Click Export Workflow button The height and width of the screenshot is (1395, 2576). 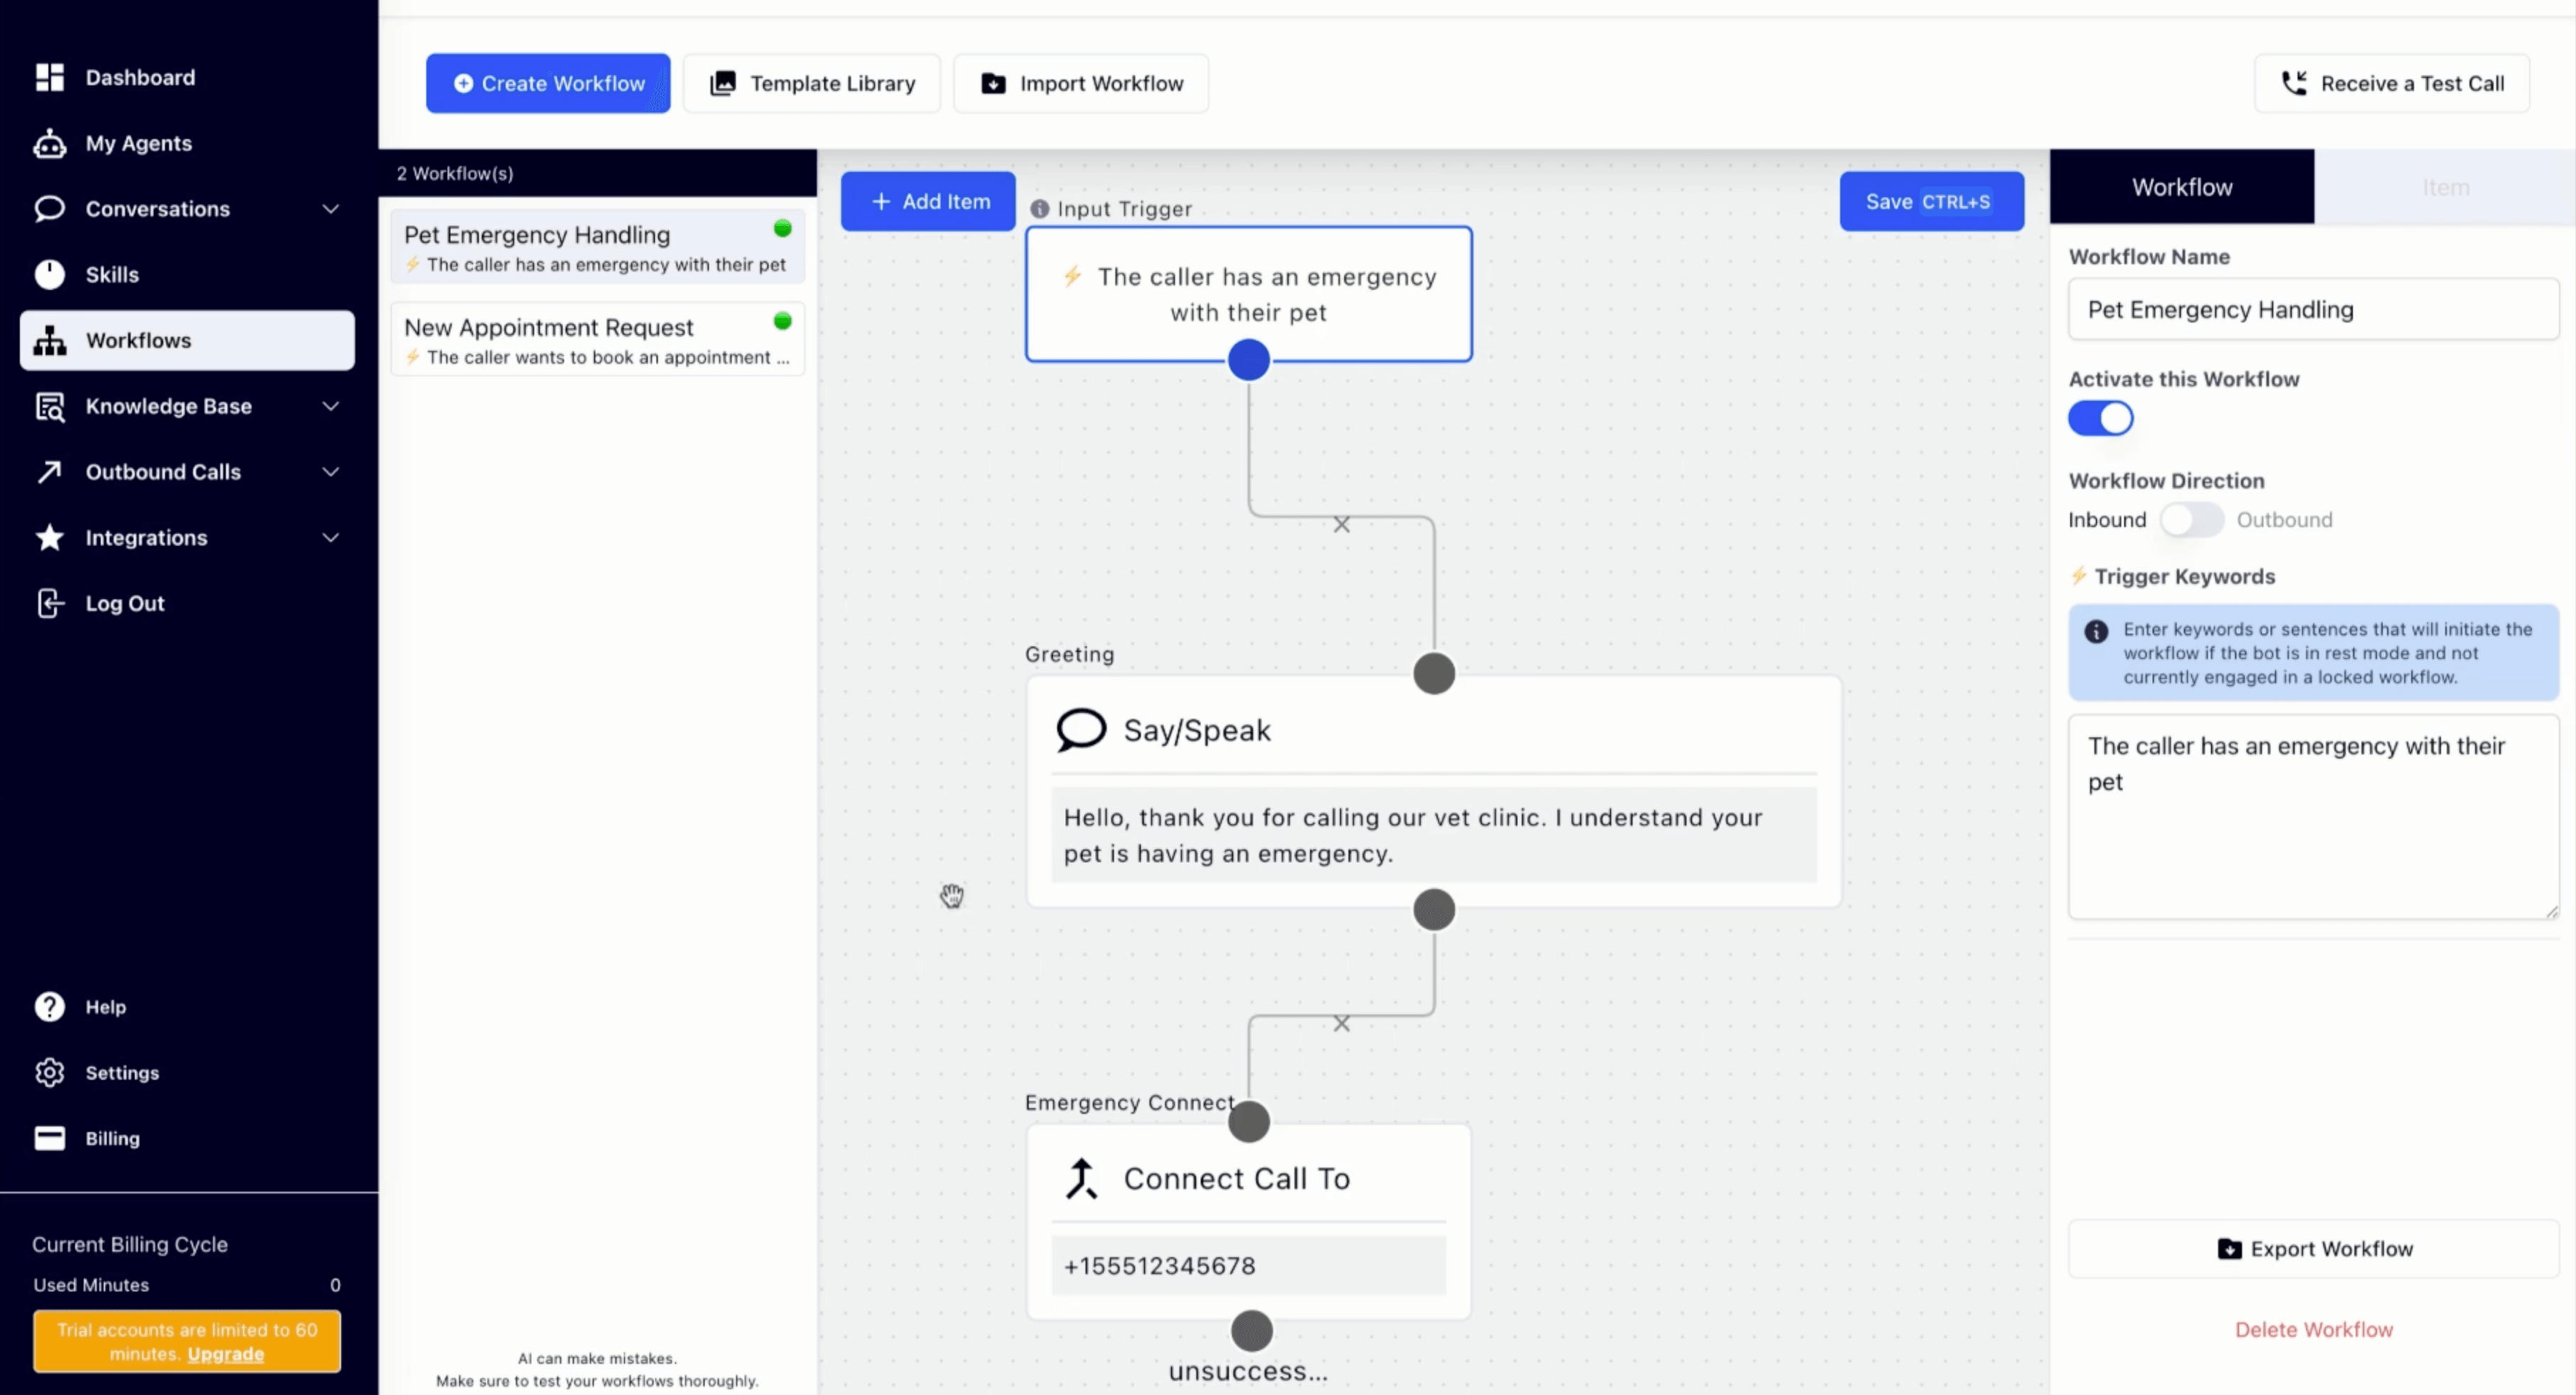pyautogui.click(x=2314, y=1249)
